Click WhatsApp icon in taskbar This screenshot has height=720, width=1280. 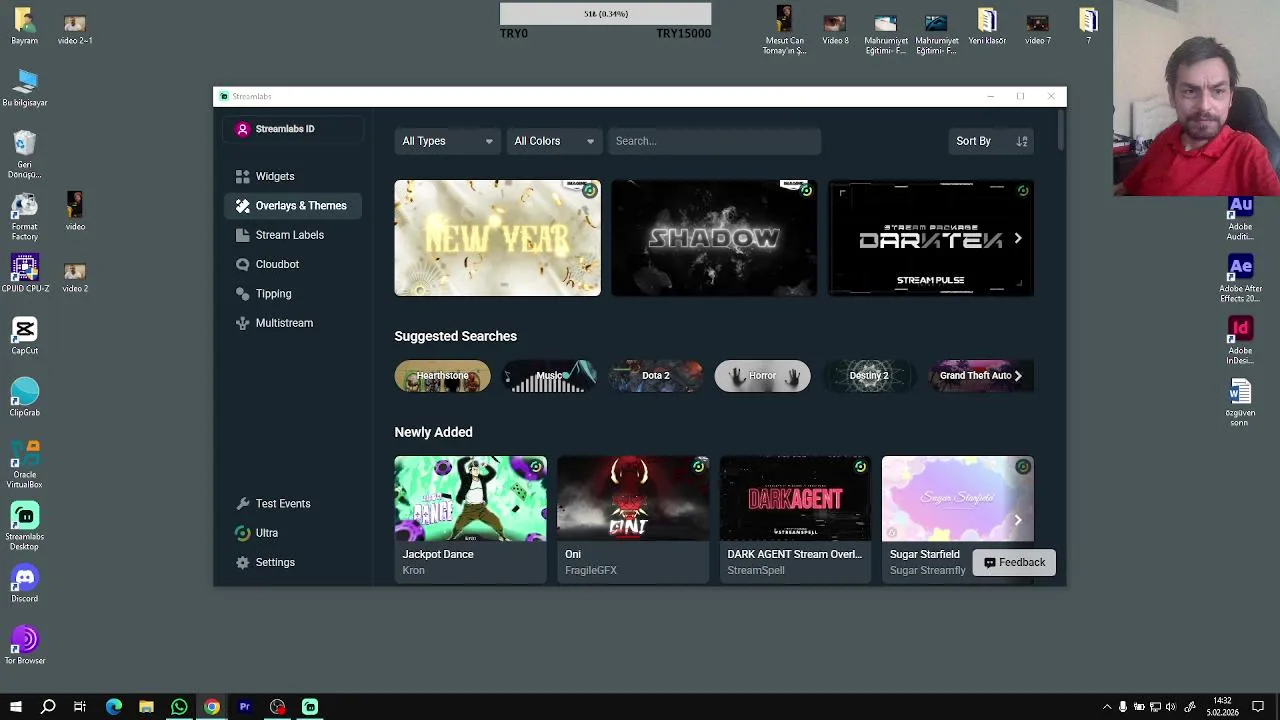(179, 707)
